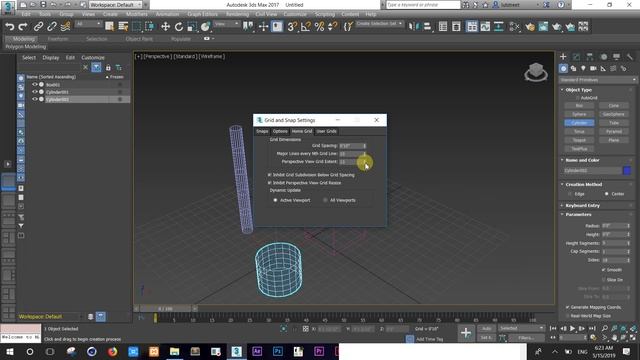Enable the AutoGrid checkbox
The height and width of the screenshot is (360, 640).
pyautogui.click(x=578, y=98)
